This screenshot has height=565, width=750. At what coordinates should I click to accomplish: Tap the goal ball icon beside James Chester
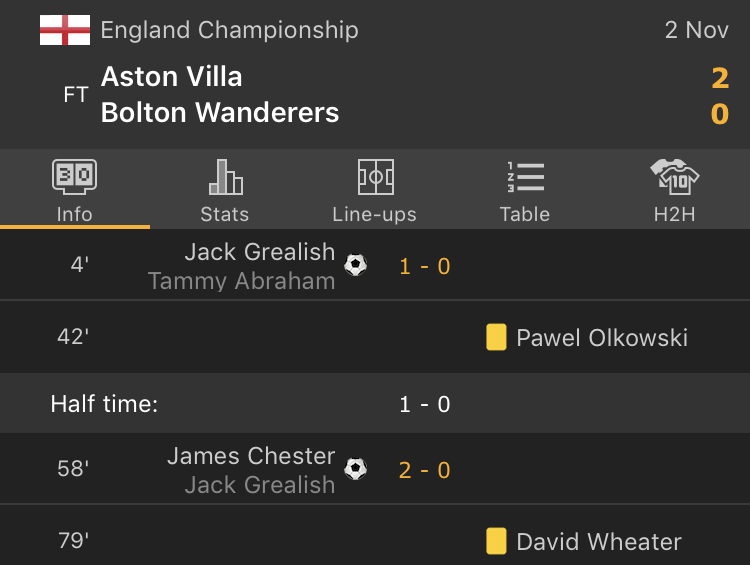355,469
